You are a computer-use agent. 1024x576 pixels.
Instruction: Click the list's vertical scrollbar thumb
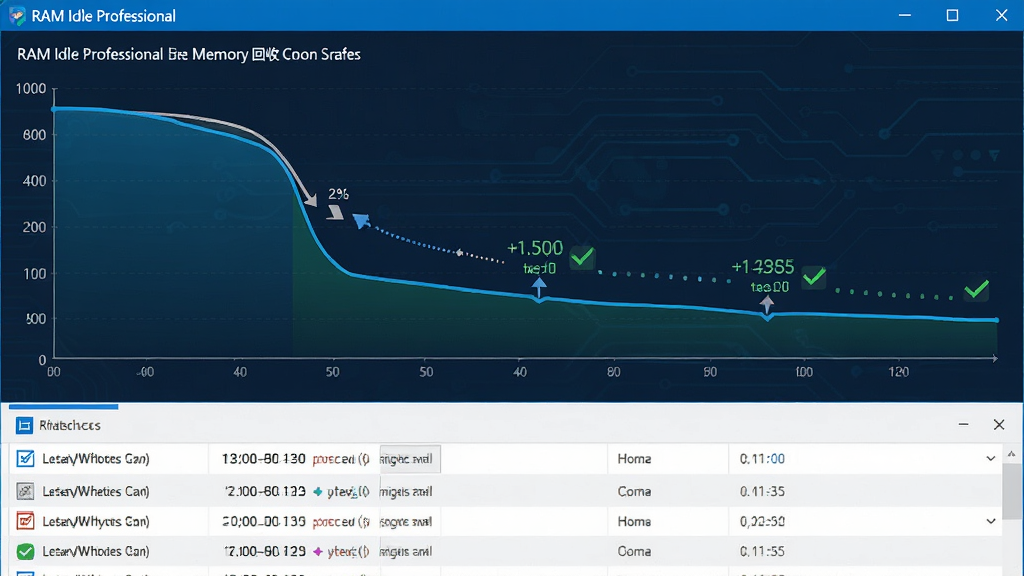(1012, 492)
